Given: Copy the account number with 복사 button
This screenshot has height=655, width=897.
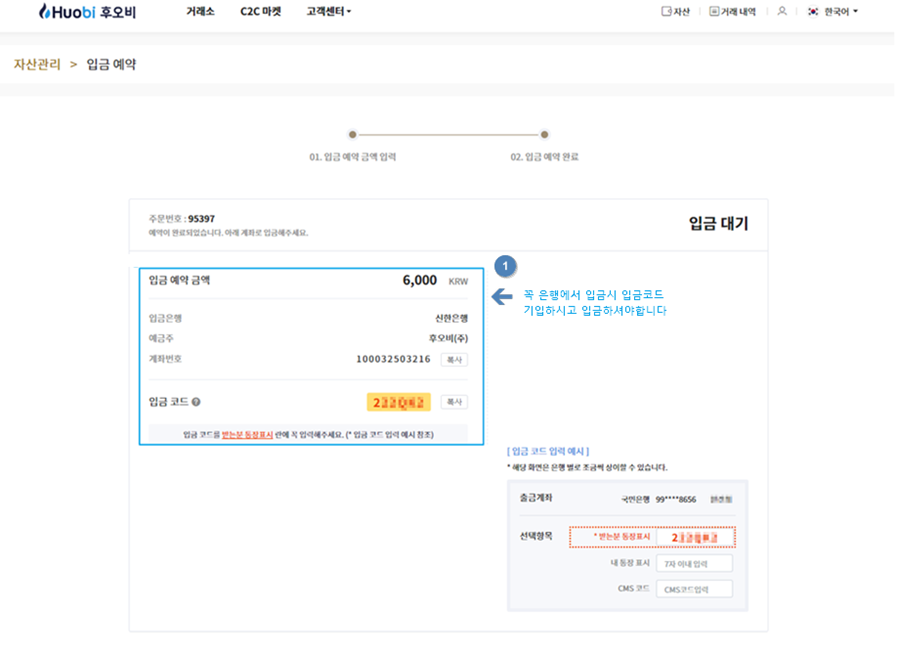Looking at the screenshot, I should pyautogui.click(x=454, y=360).
